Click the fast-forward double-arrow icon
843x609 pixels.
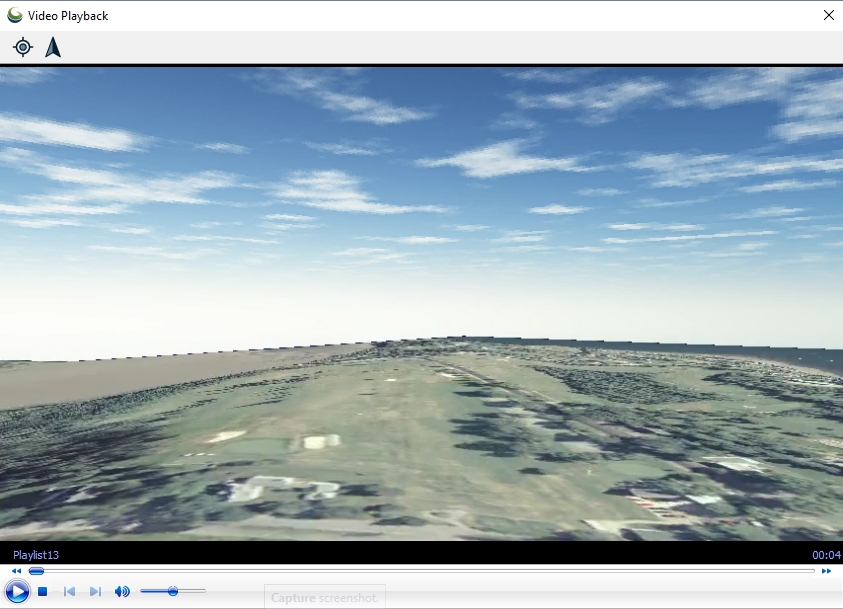tap(826, 571)
